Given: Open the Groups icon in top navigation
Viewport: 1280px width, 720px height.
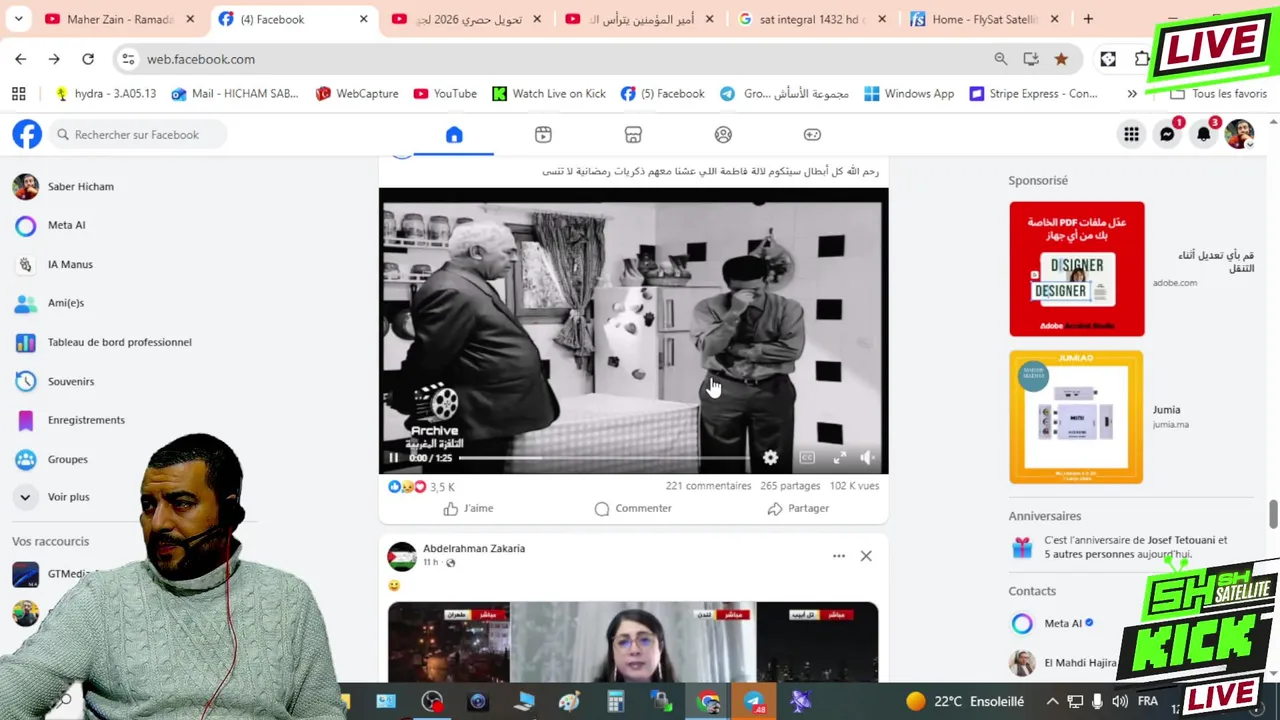Looking at the screenshot, I should tap(723, 134).
